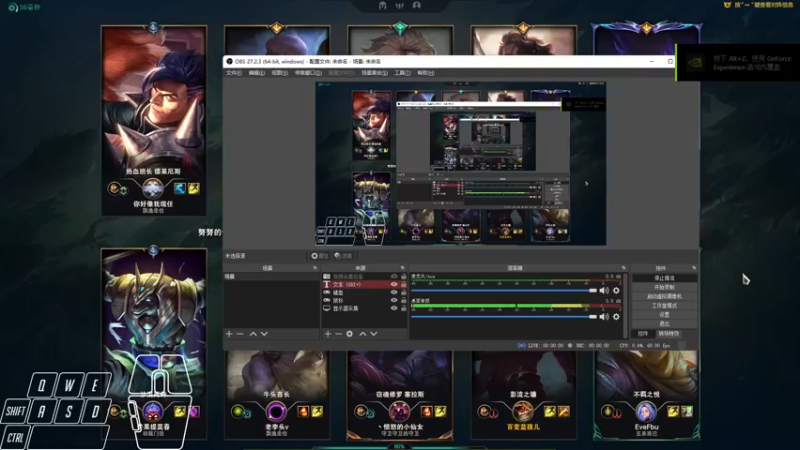Select the 场景 entry in scenes list
Image resolution: width=800 pixels, height=450 pixels.
(271, 277)
